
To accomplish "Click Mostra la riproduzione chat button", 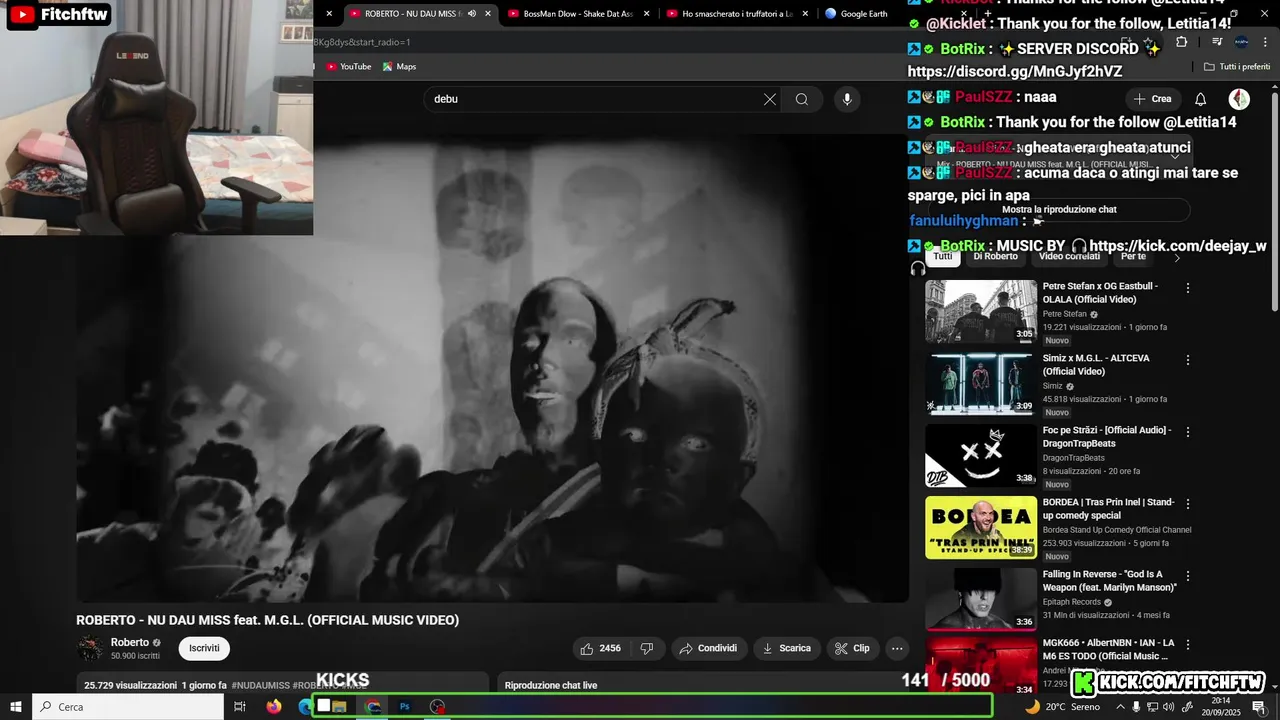I will click(1059, 210).
